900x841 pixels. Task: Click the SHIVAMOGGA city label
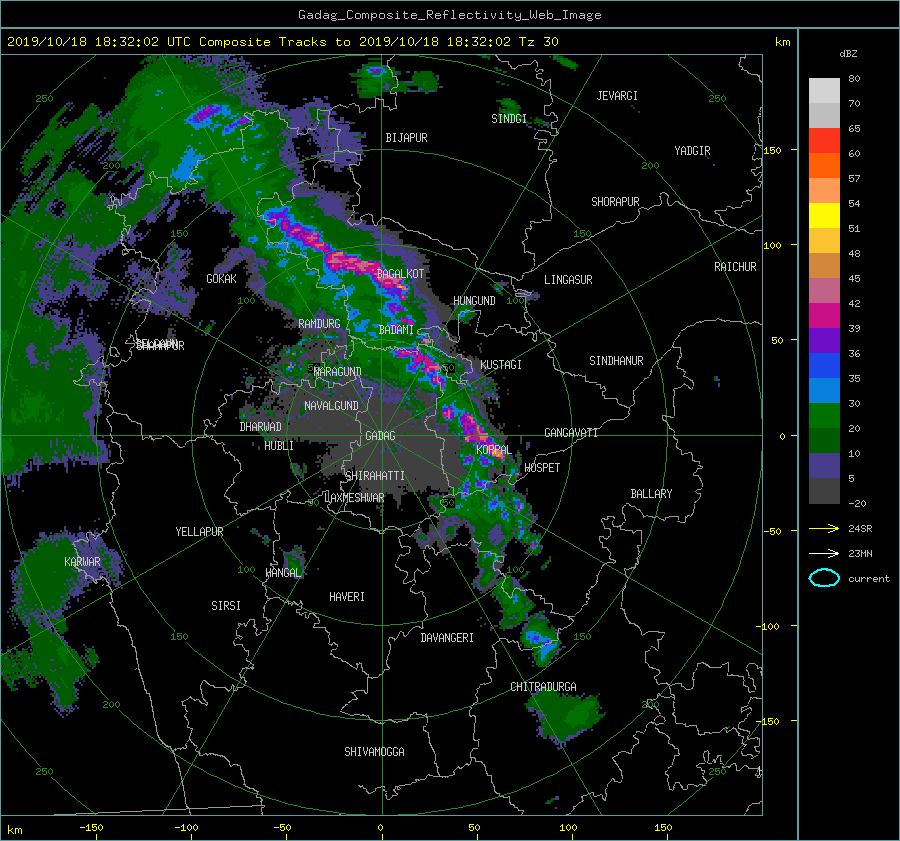[x=374, y=751]
